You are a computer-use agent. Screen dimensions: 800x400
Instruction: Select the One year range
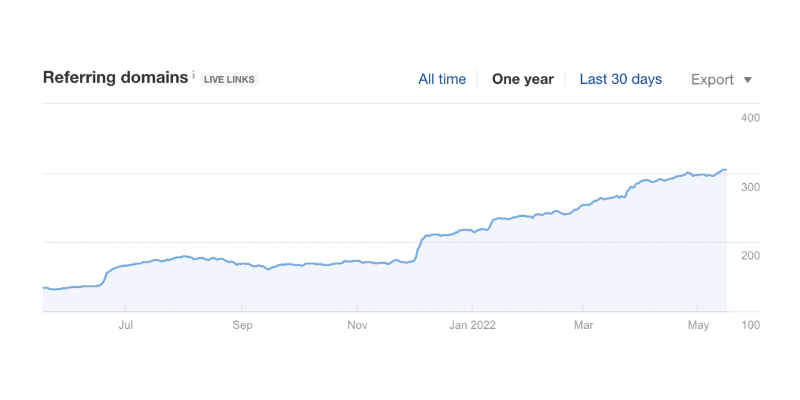point(522,80)
